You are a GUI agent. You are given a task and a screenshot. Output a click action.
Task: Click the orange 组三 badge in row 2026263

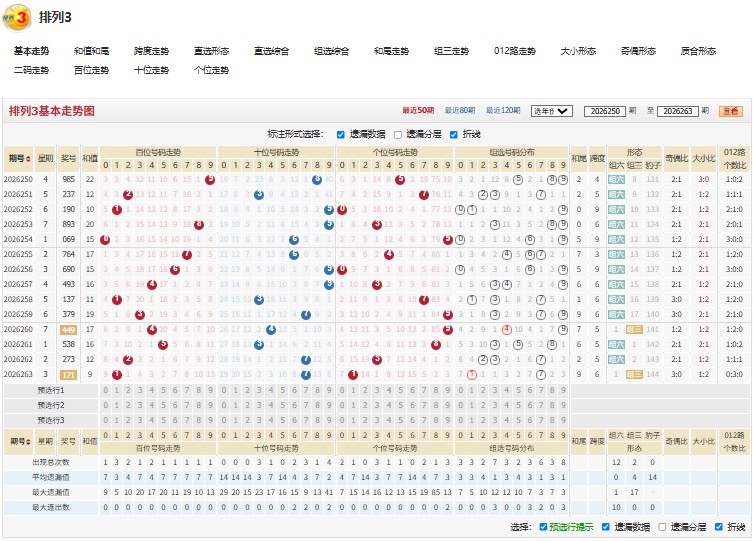634,375
